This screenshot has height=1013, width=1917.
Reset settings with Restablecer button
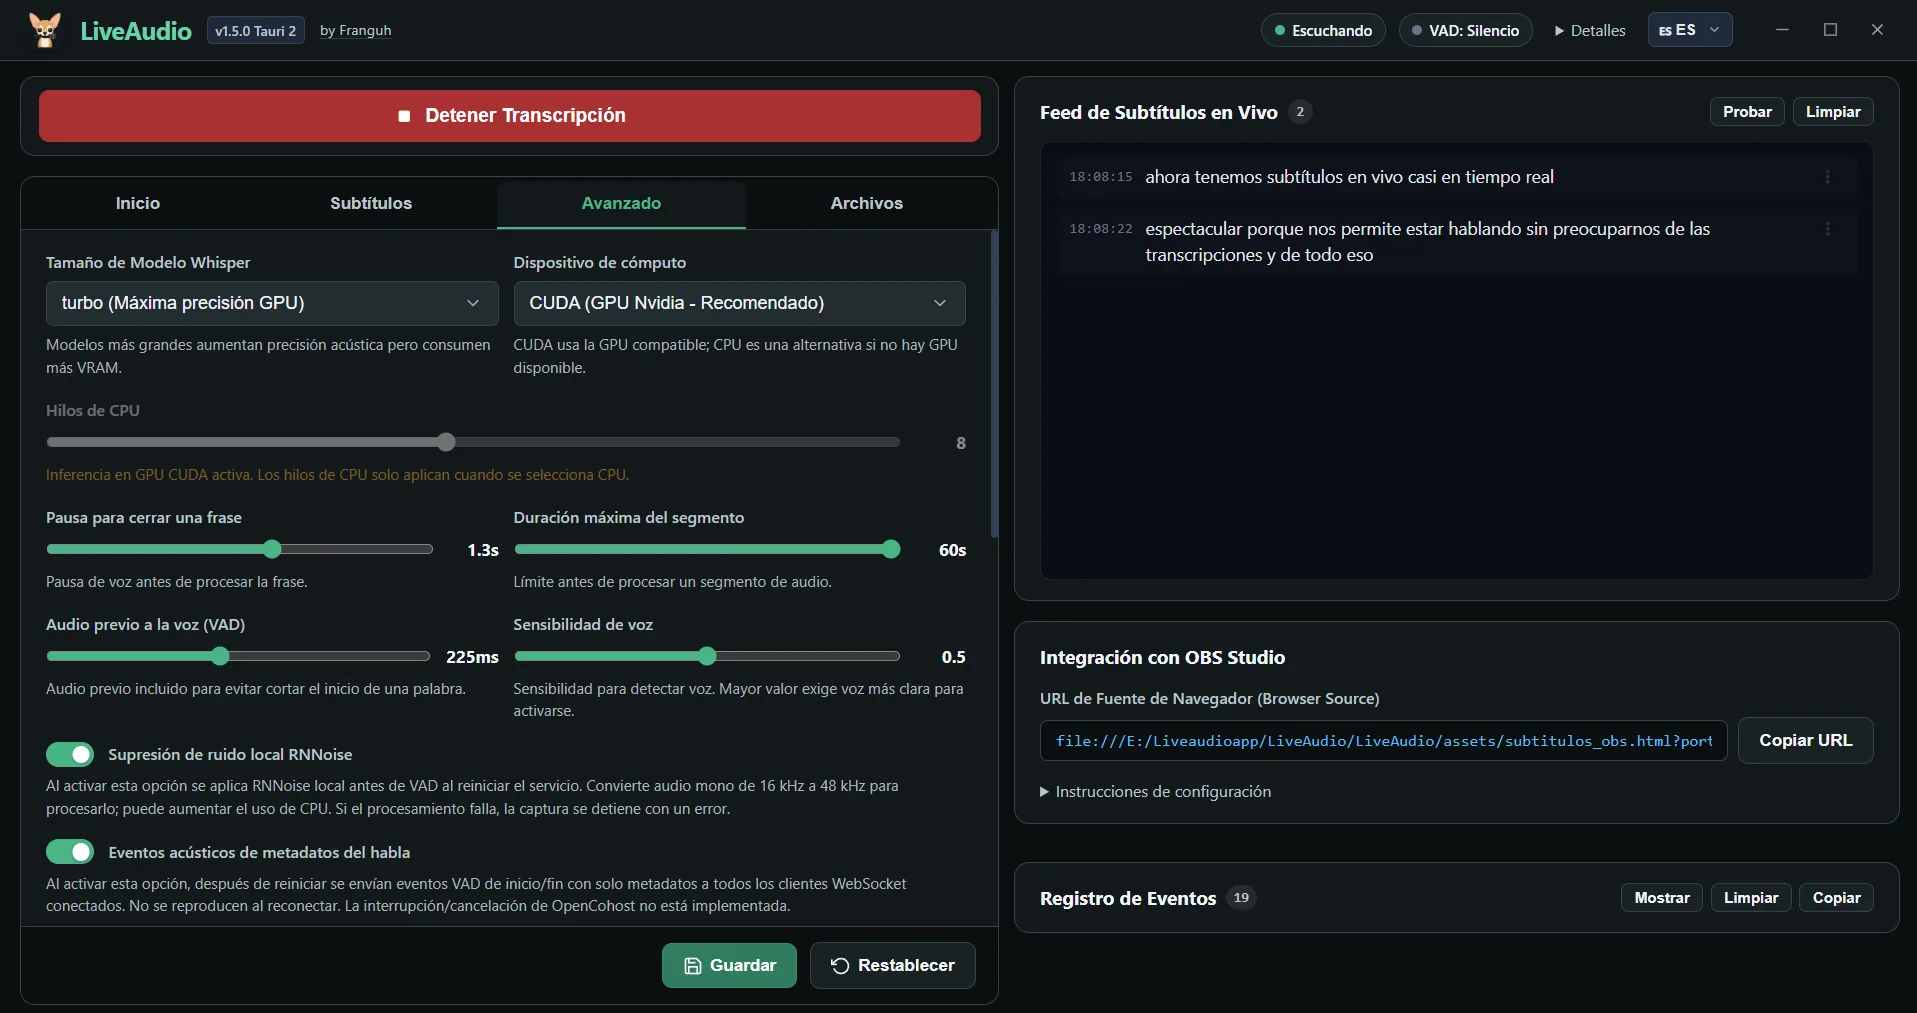coord(893,966)
